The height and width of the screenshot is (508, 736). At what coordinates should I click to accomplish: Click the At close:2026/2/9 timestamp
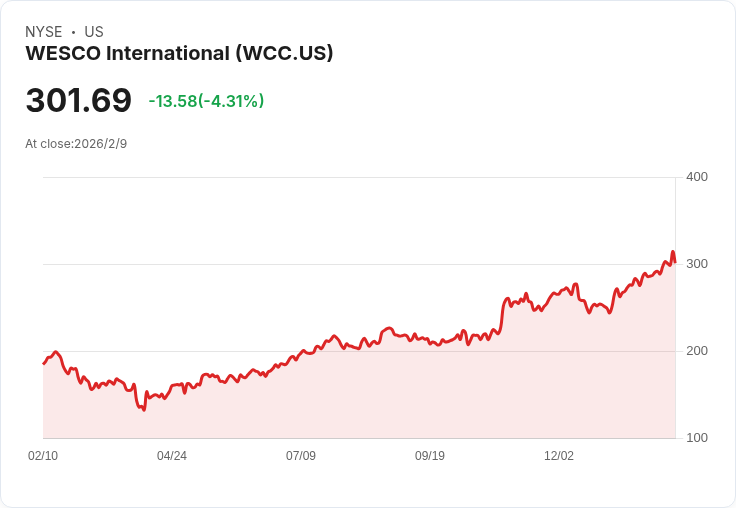coord(76,143)
